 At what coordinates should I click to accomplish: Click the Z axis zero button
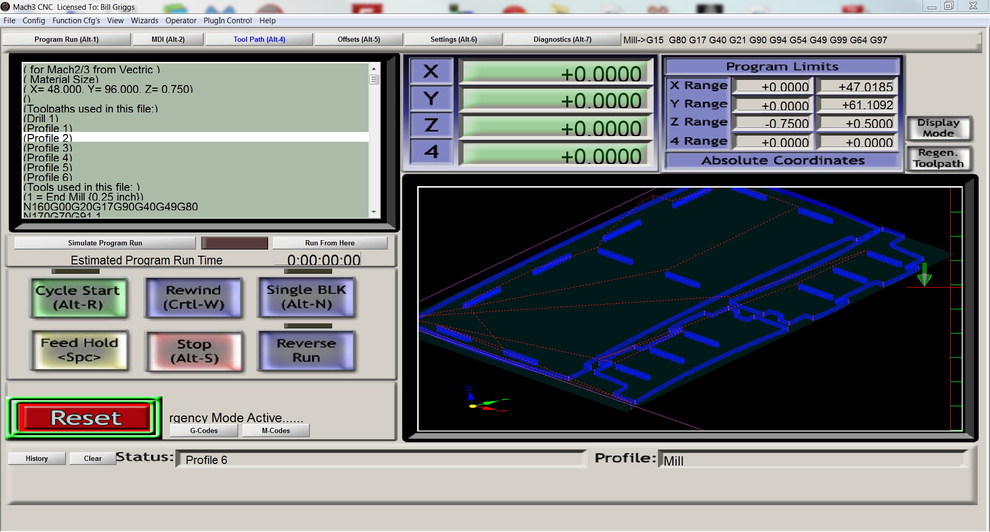pyautogui.click(x=431, y=126)
